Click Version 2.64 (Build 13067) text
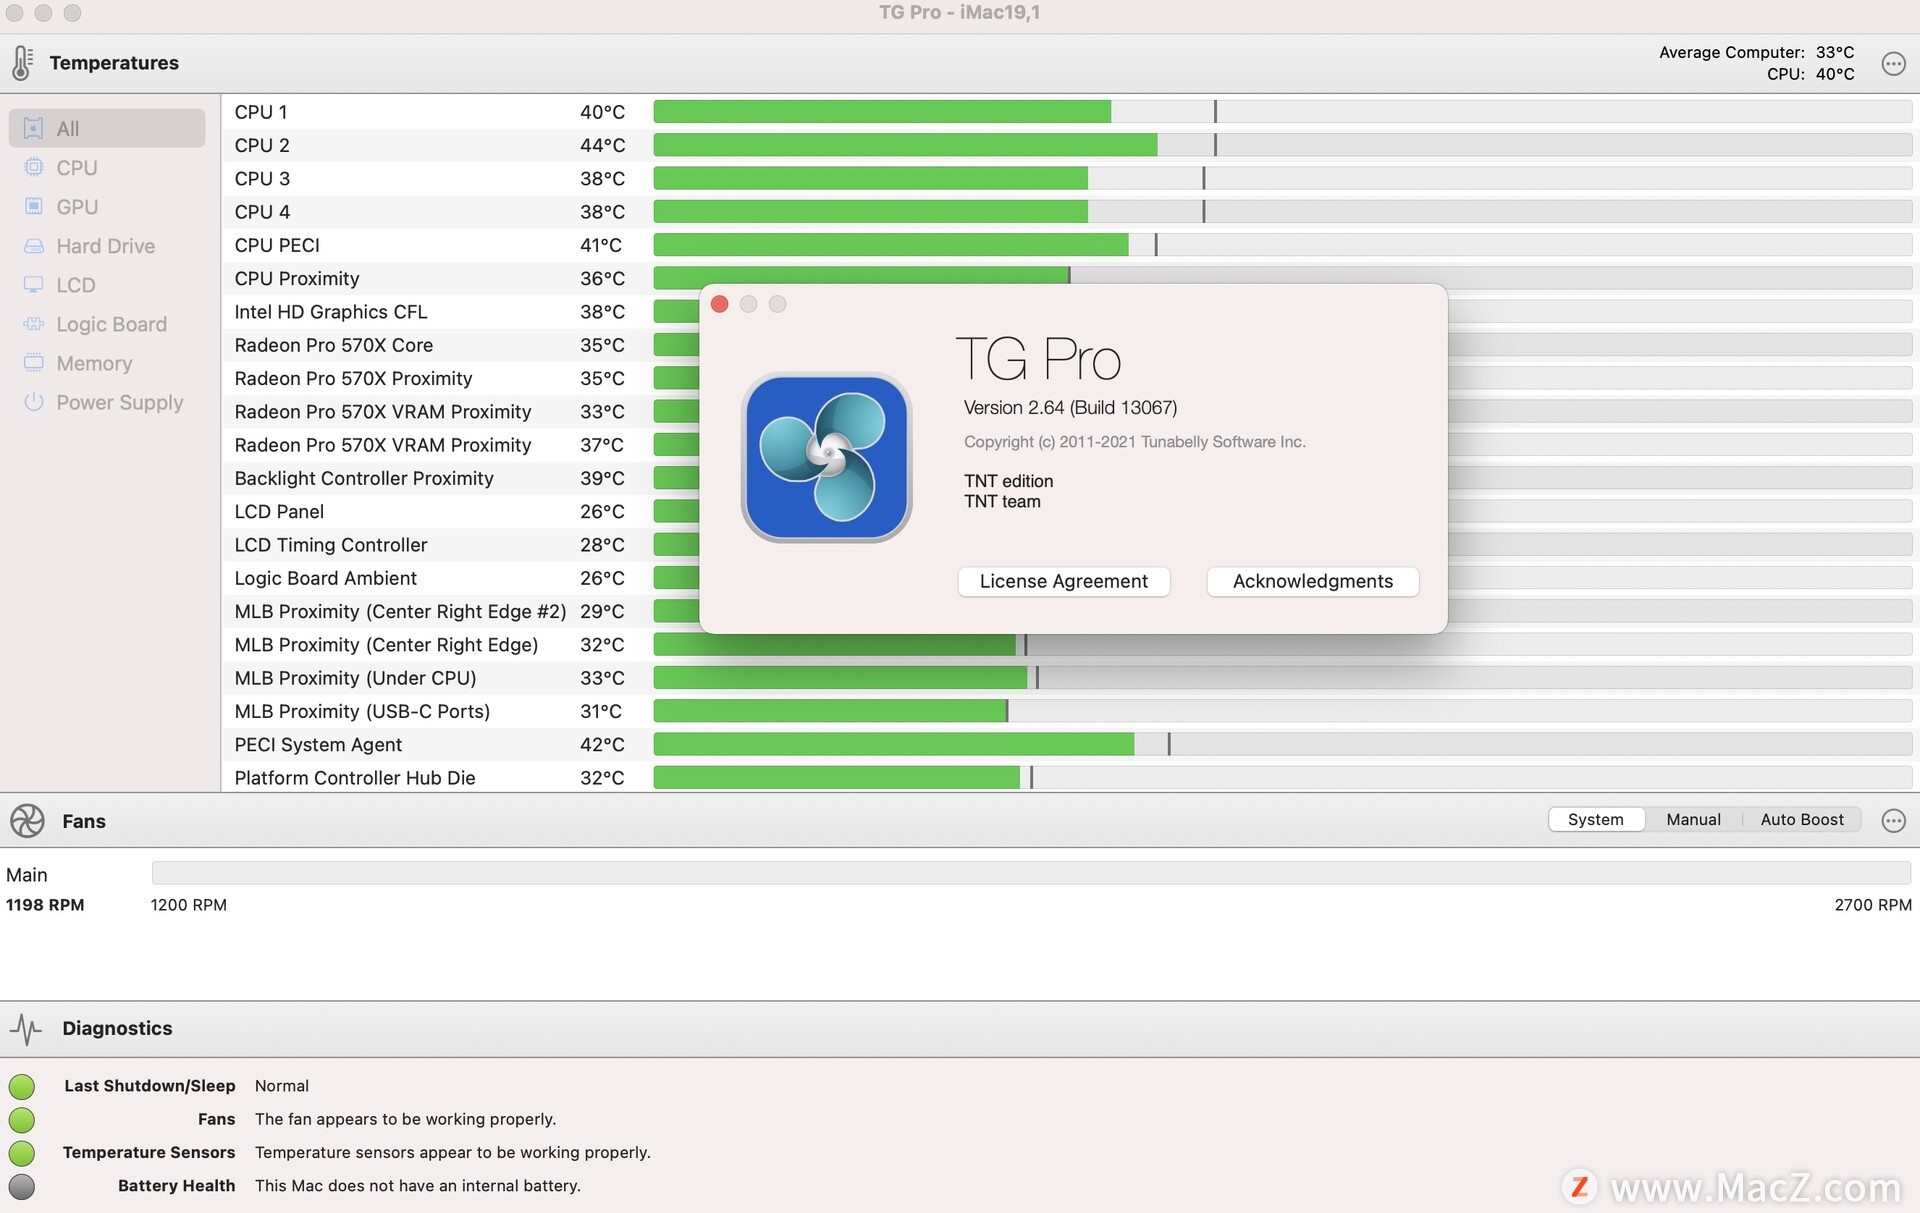This screenshot has width=1920, height=1213. tap(1070, 407)
